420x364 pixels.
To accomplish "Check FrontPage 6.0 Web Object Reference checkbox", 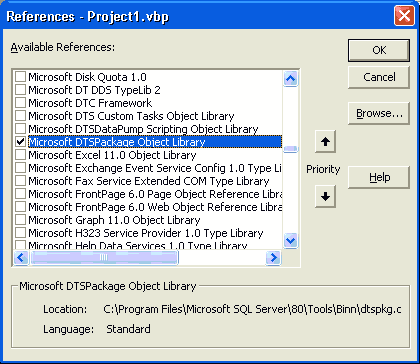I will pos(21,207).
